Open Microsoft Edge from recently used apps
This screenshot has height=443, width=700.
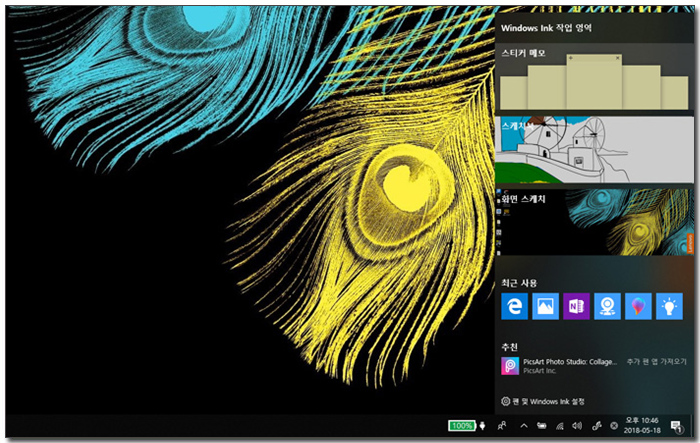pyautogui.click(x=515, y=308)
